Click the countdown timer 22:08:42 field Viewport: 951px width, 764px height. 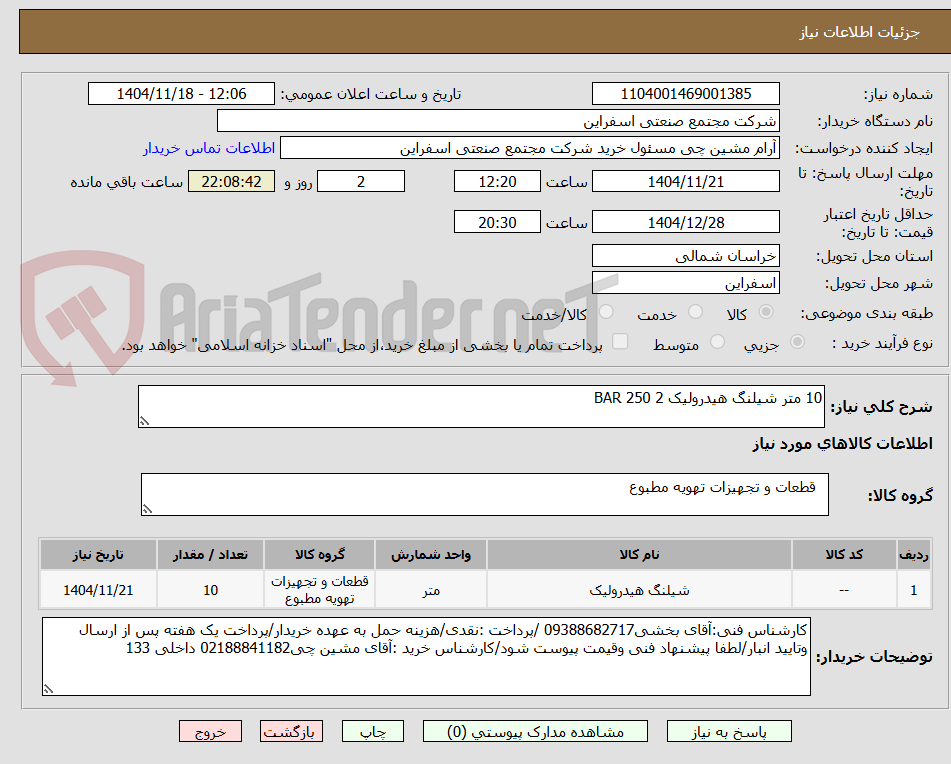(x=231, y=181)
